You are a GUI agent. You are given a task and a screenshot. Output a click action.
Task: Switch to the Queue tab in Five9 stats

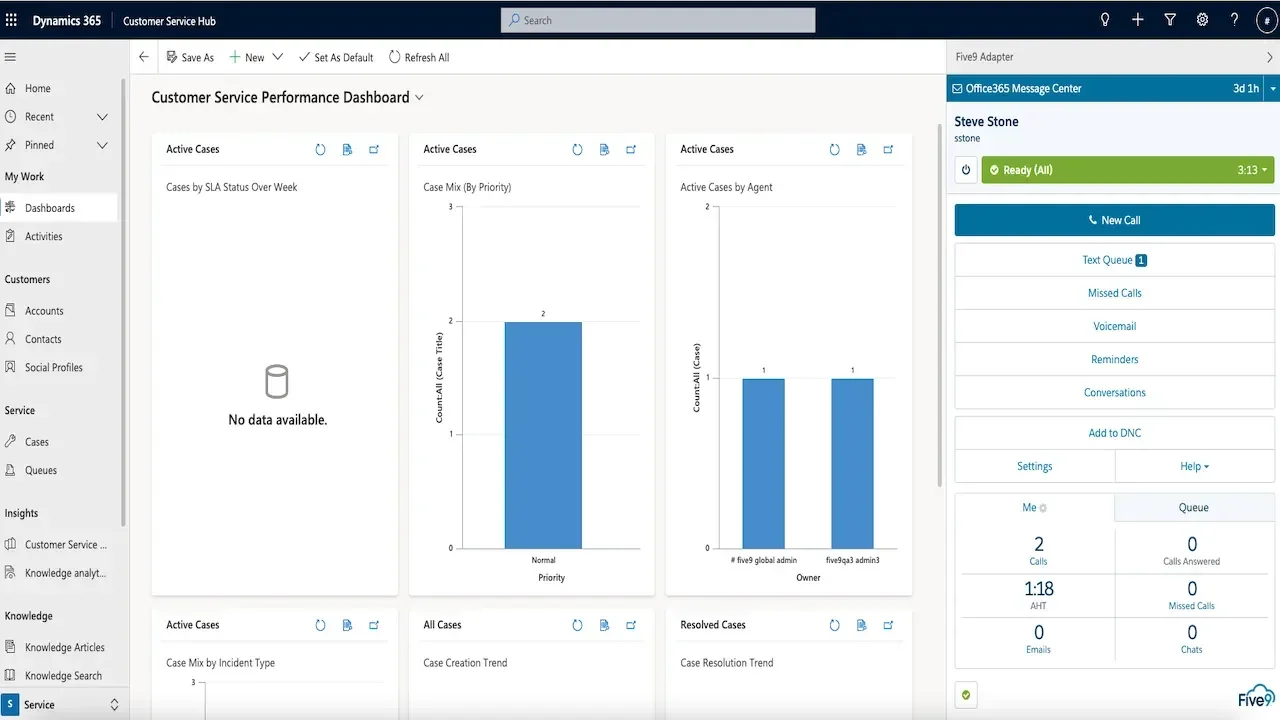click(x=1193, y=507)
